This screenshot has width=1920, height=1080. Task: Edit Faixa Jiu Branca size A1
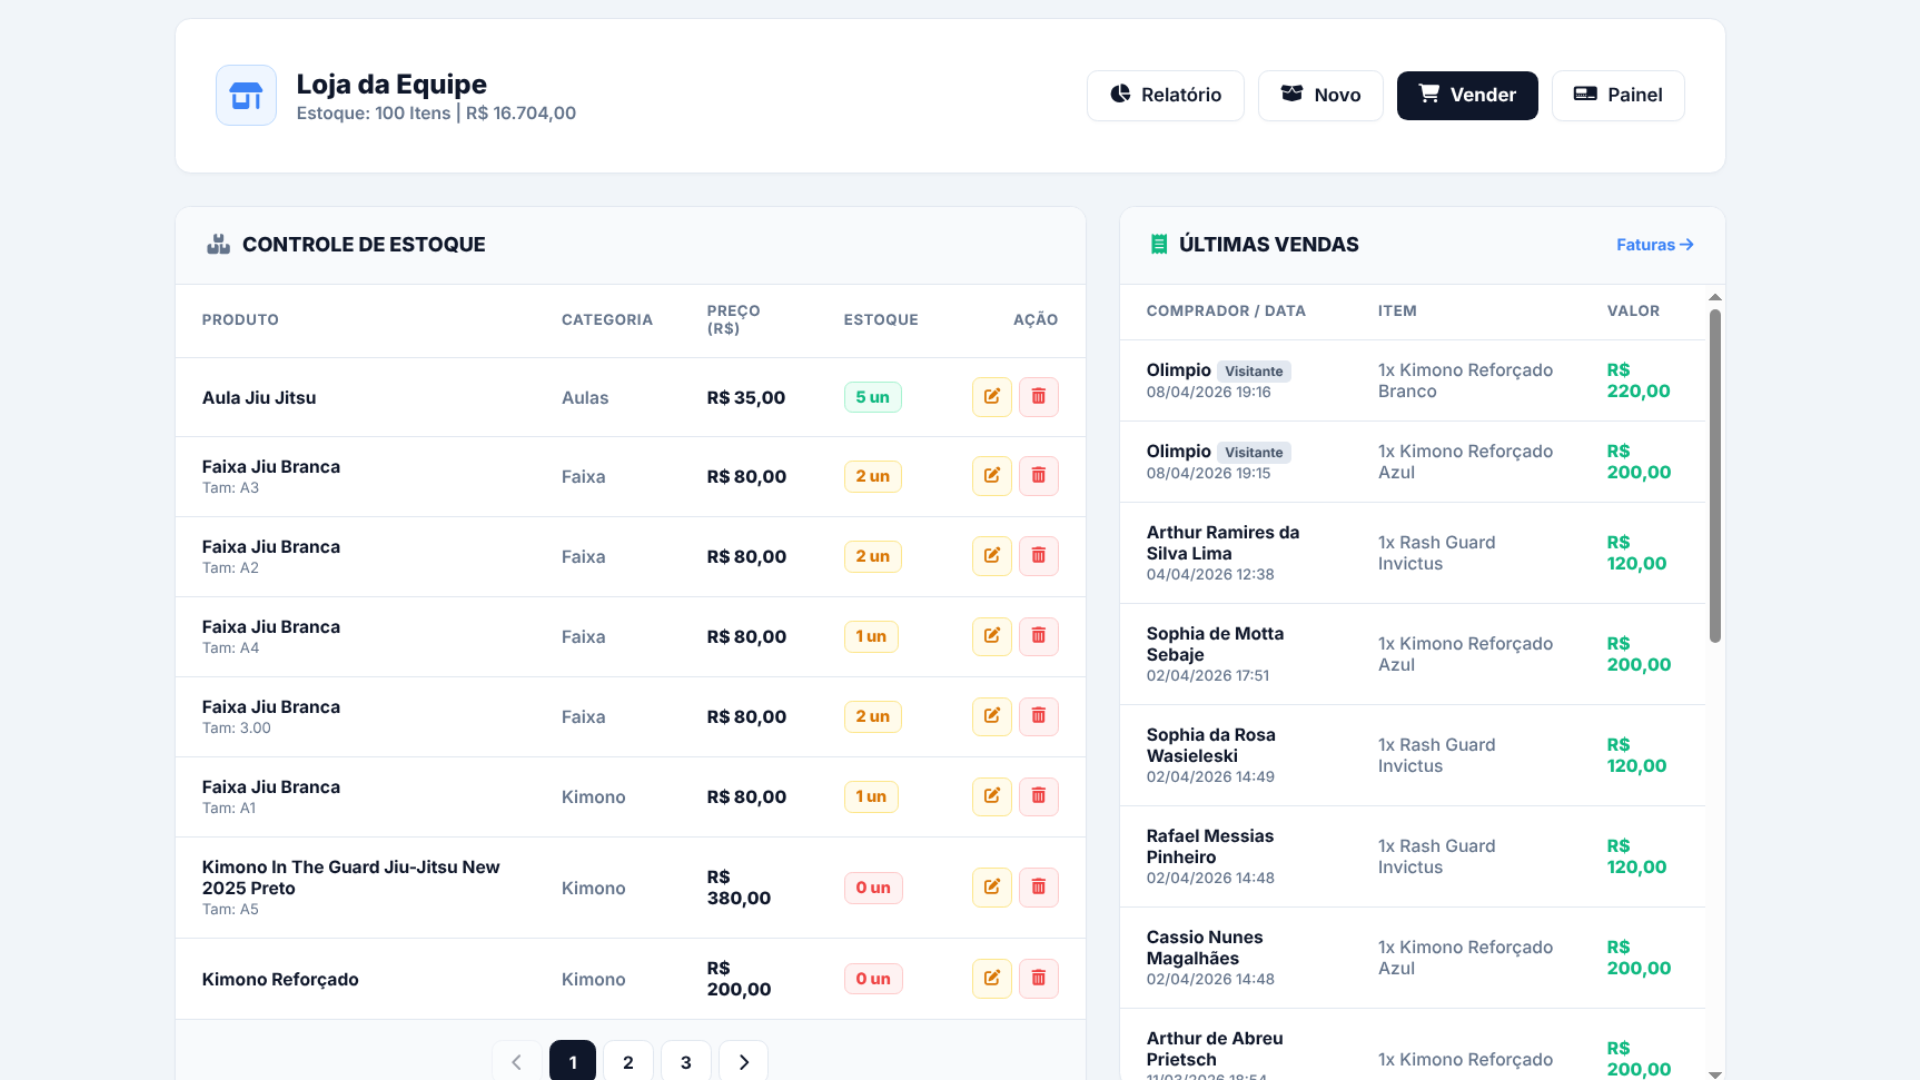tap(992, 796)
